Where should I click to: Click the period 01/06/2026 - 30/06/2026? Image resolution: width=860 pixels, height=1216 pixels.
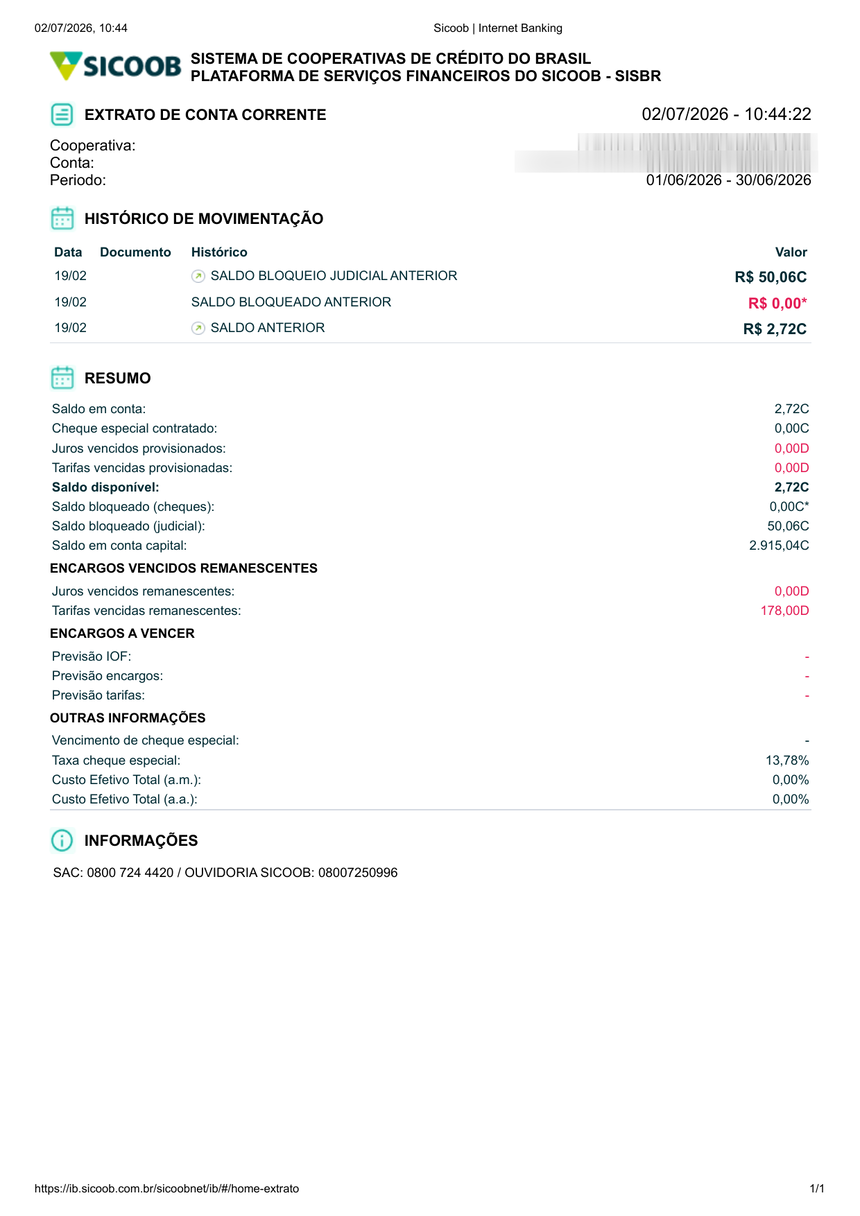pyautogui.click(x=728, y=180)
